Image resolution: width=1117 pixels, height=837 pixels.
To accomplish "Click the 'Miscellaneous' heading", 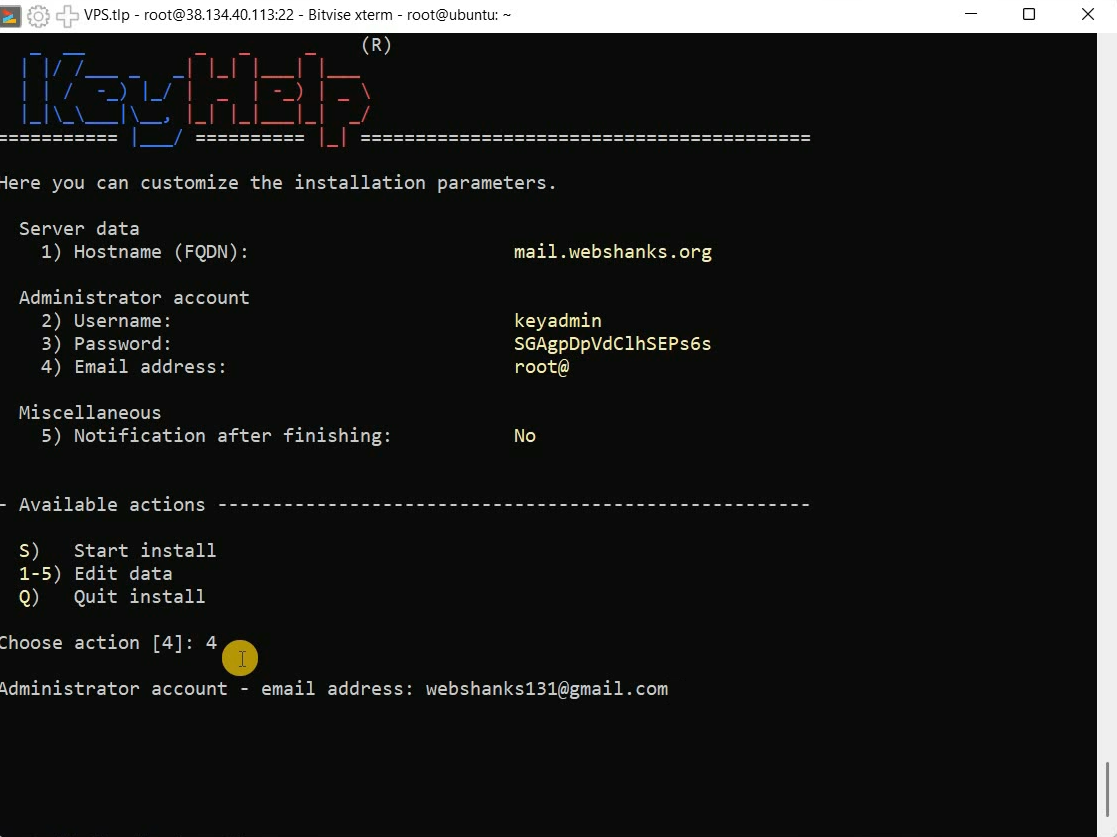I will click(x=90, y=412).
